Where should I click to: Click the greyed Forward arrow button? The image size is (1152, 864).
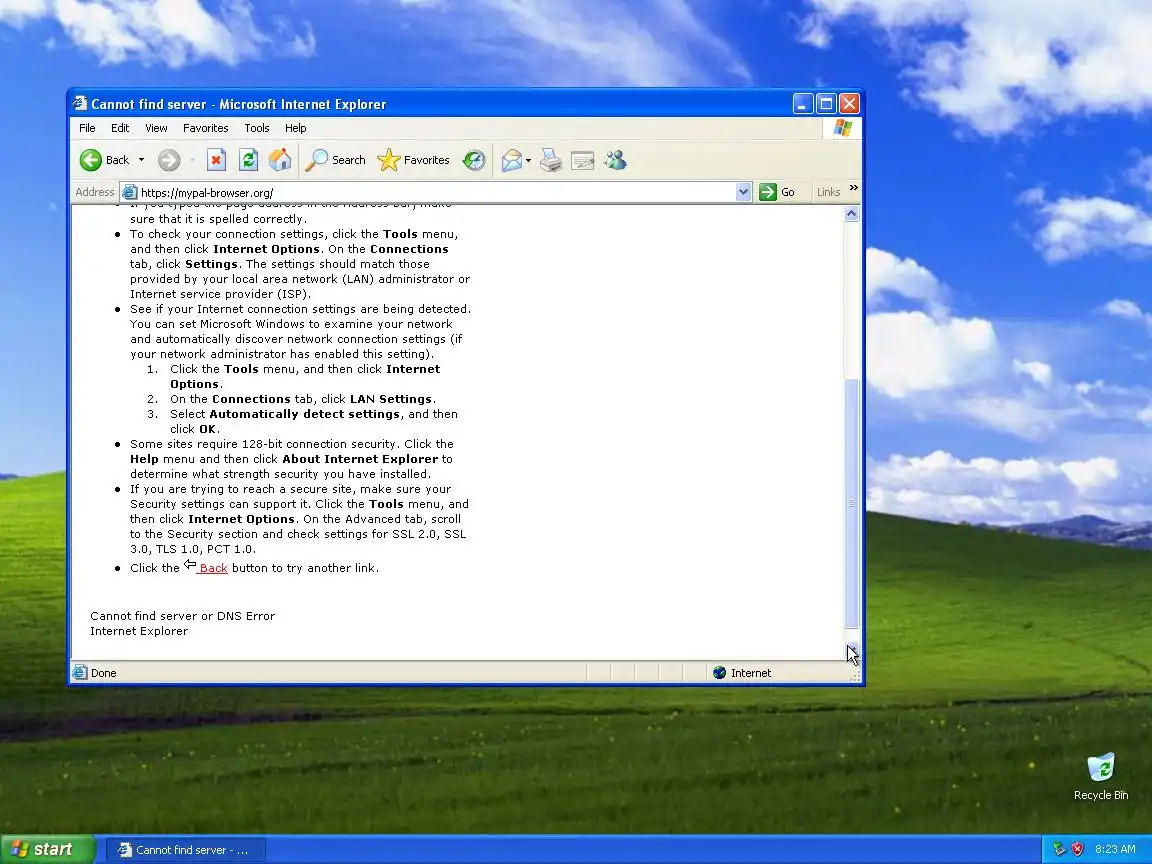click(x=169, y=160)
